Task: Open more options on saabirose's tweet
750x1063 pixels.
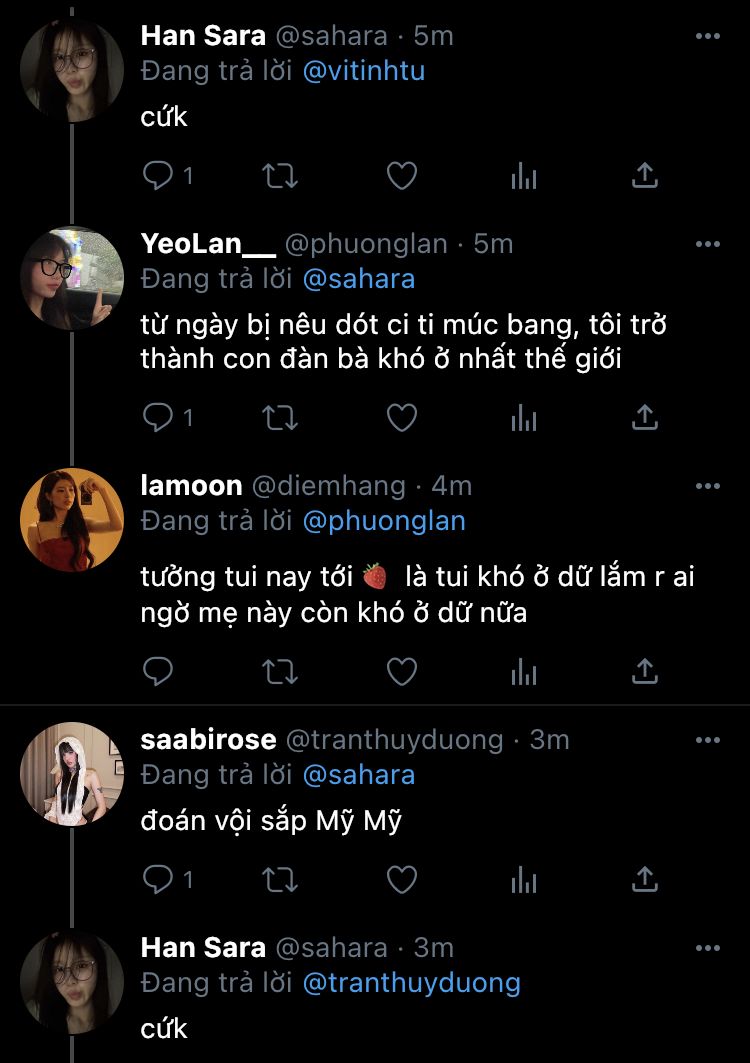Action: 707,740
